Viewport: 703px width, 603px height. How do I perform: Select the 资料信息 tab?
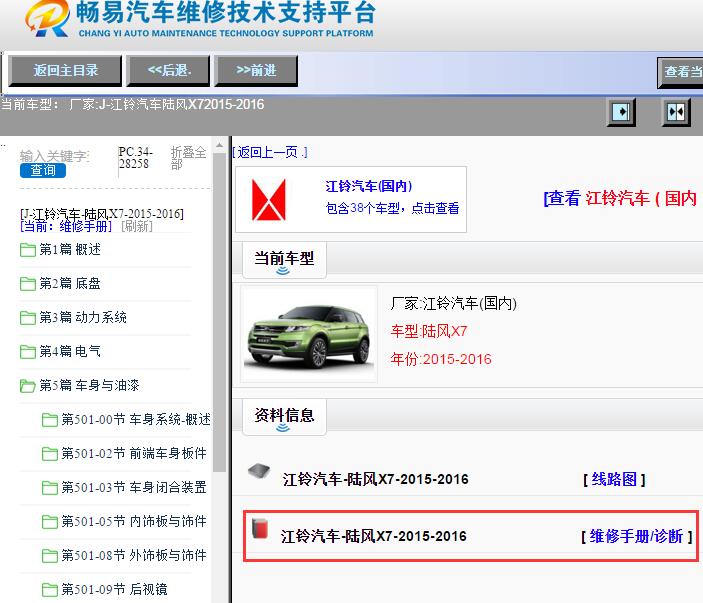point(284,417)
